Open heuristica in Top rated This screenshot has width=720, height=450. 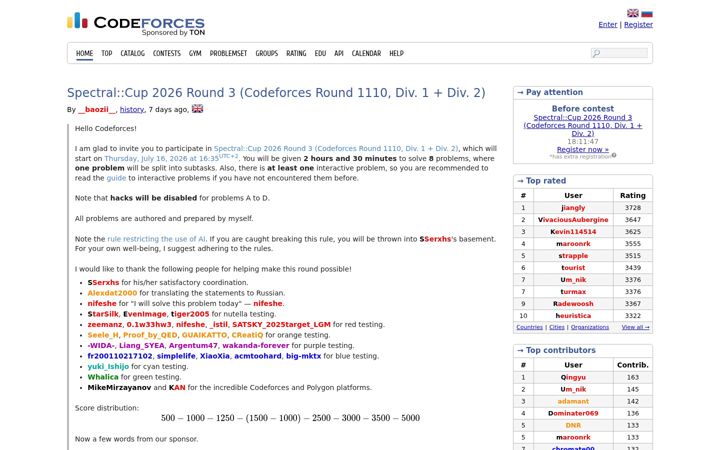coord(573,316)
